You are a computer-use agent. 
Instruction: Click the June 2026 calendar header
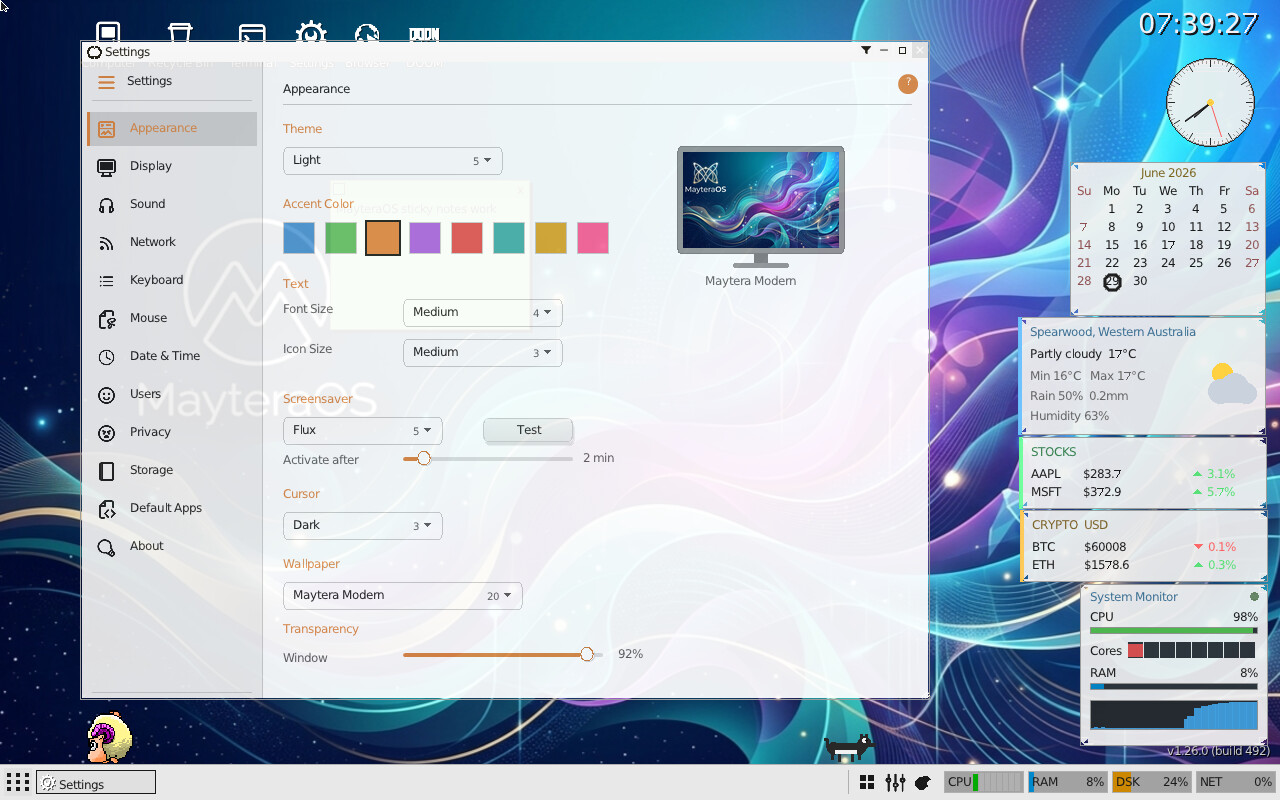coord(1168,173)
